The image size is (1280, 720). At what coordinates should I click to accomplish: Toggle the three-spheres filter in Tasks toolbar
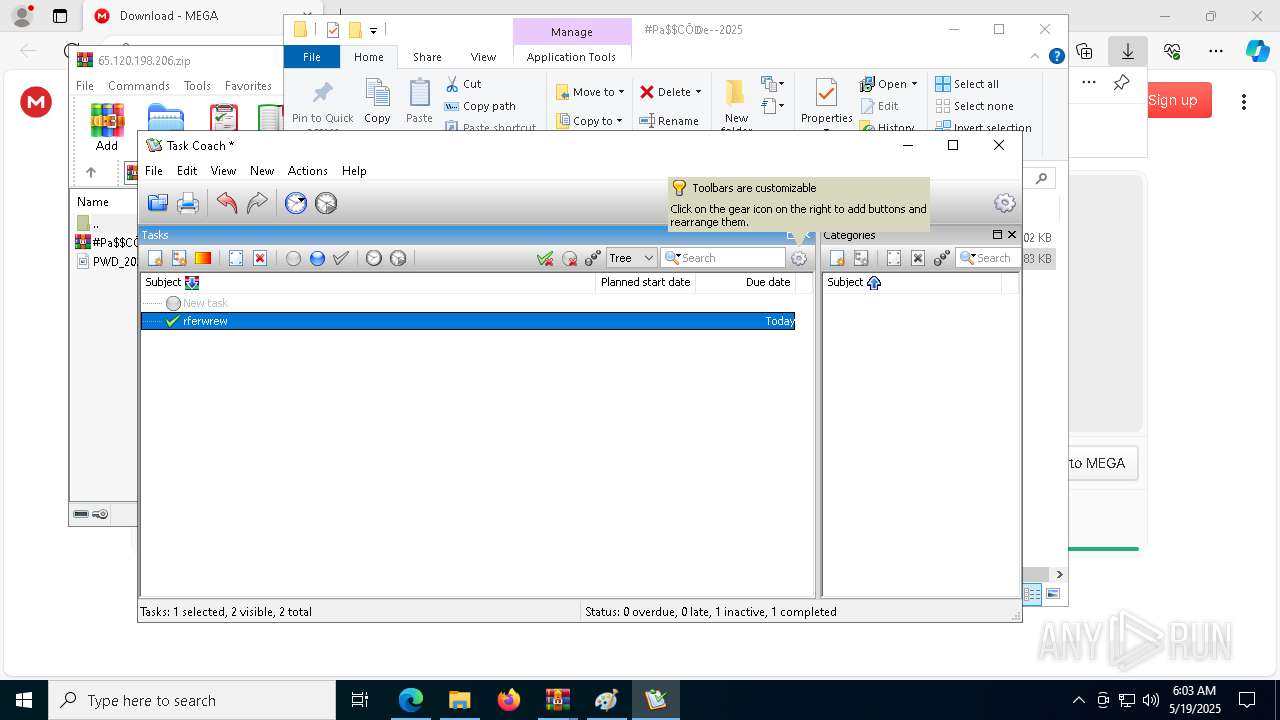point(593,258)
